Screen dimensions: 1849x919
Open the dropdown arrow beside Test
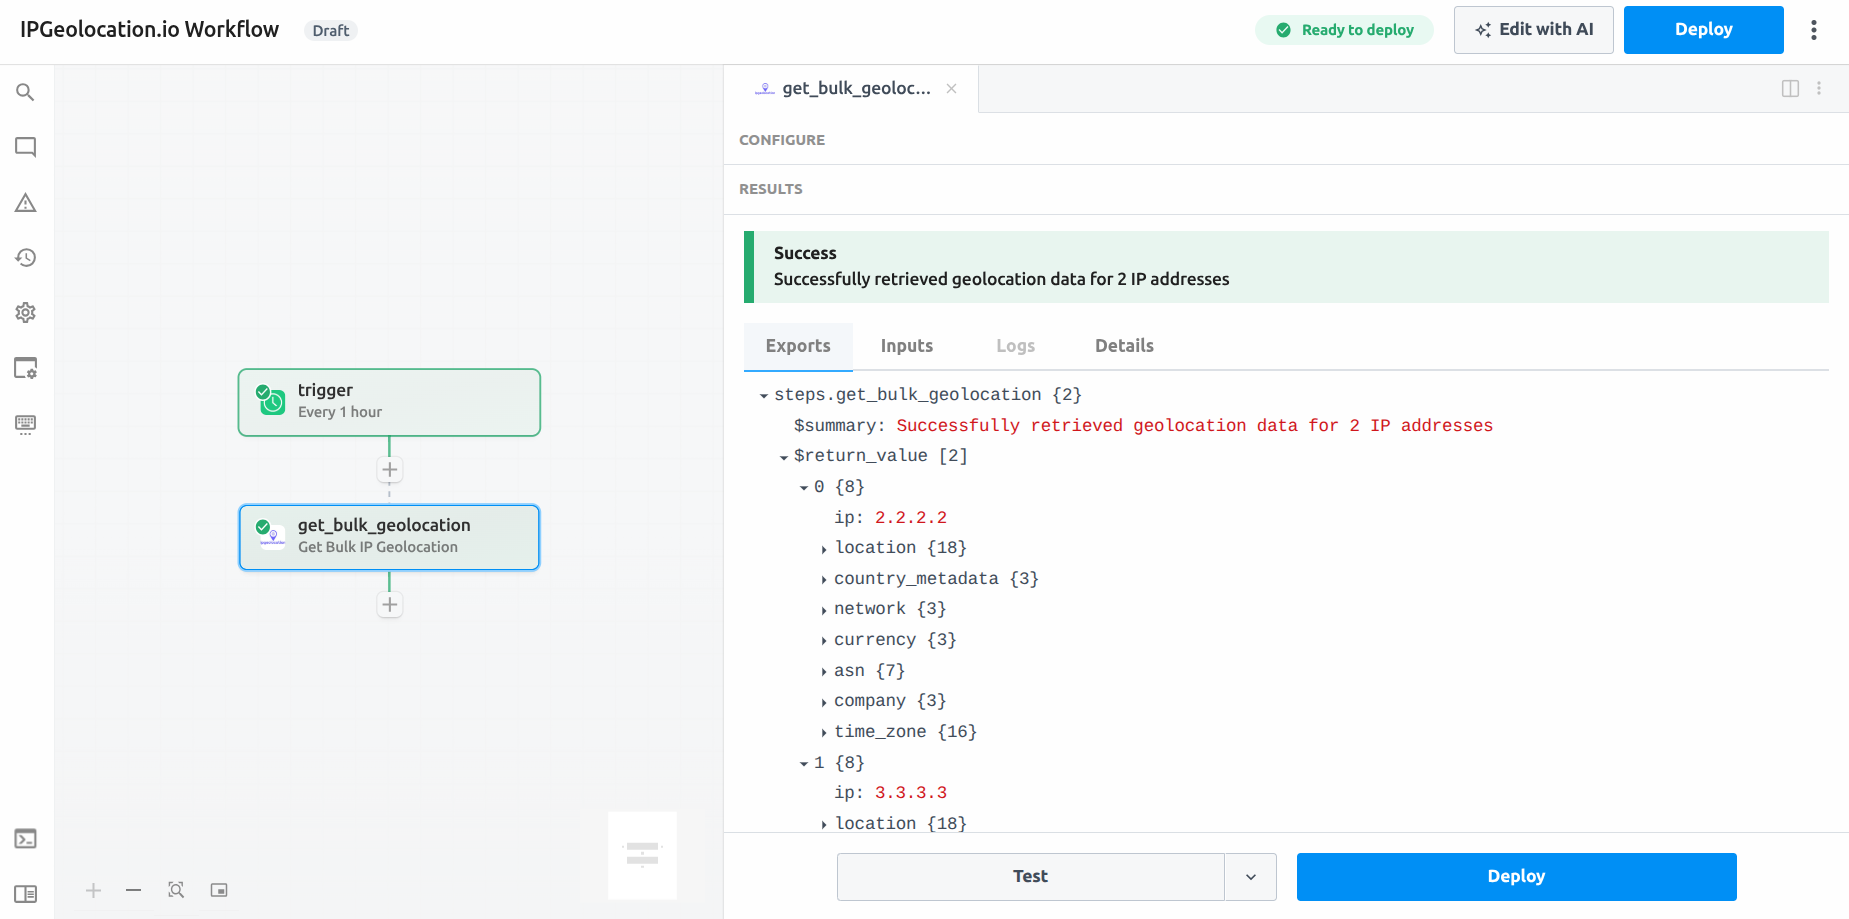[1251, 877]
